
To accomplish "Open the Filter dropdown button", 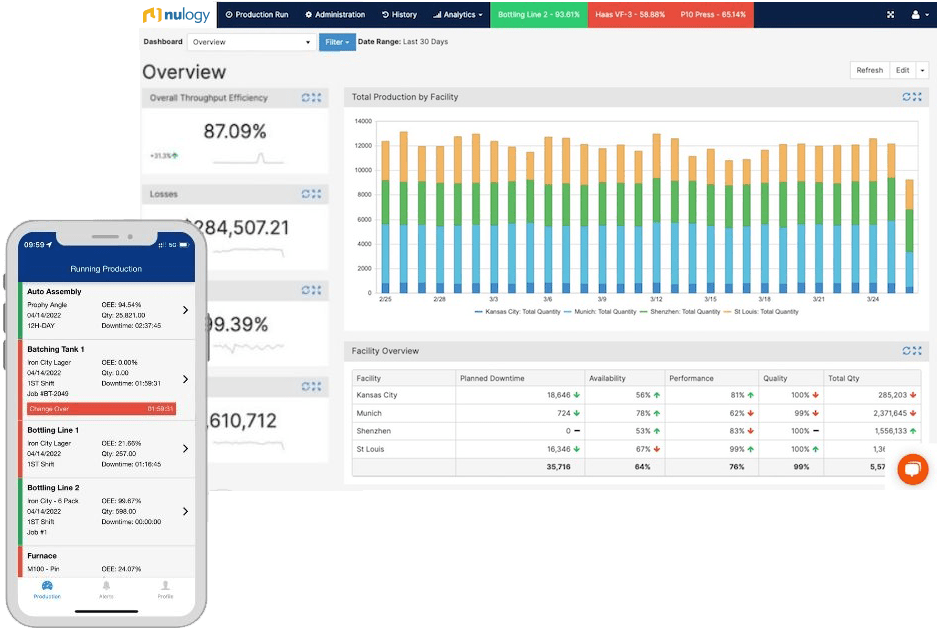I will coord(337,42).
